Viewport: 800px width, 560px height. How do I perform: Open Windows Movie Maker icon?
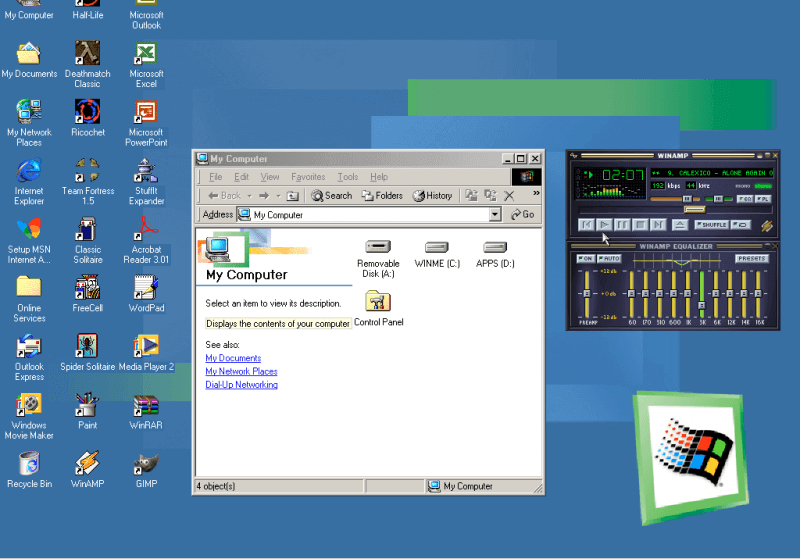[29, 416]
